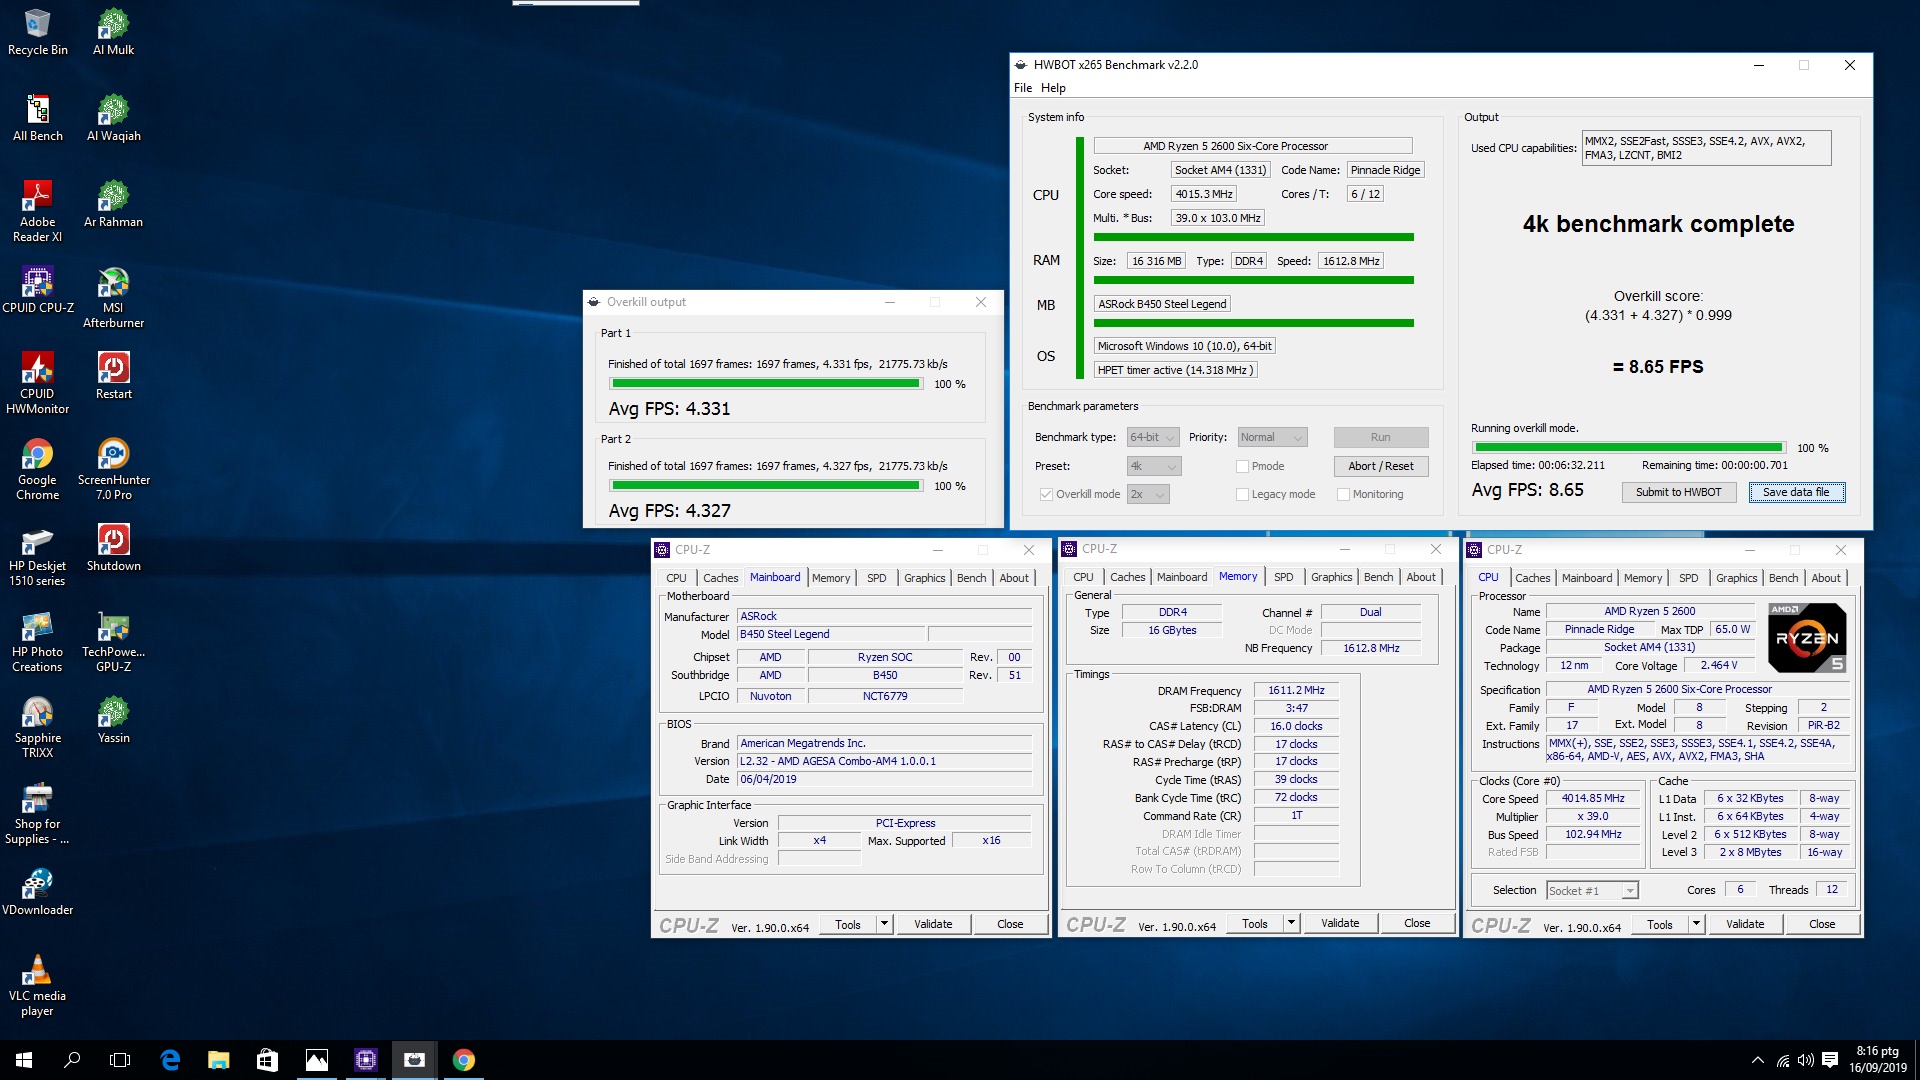
Task: Expand Tools dropdown arrow in Memory CPU-Z
Action: 1291,923
